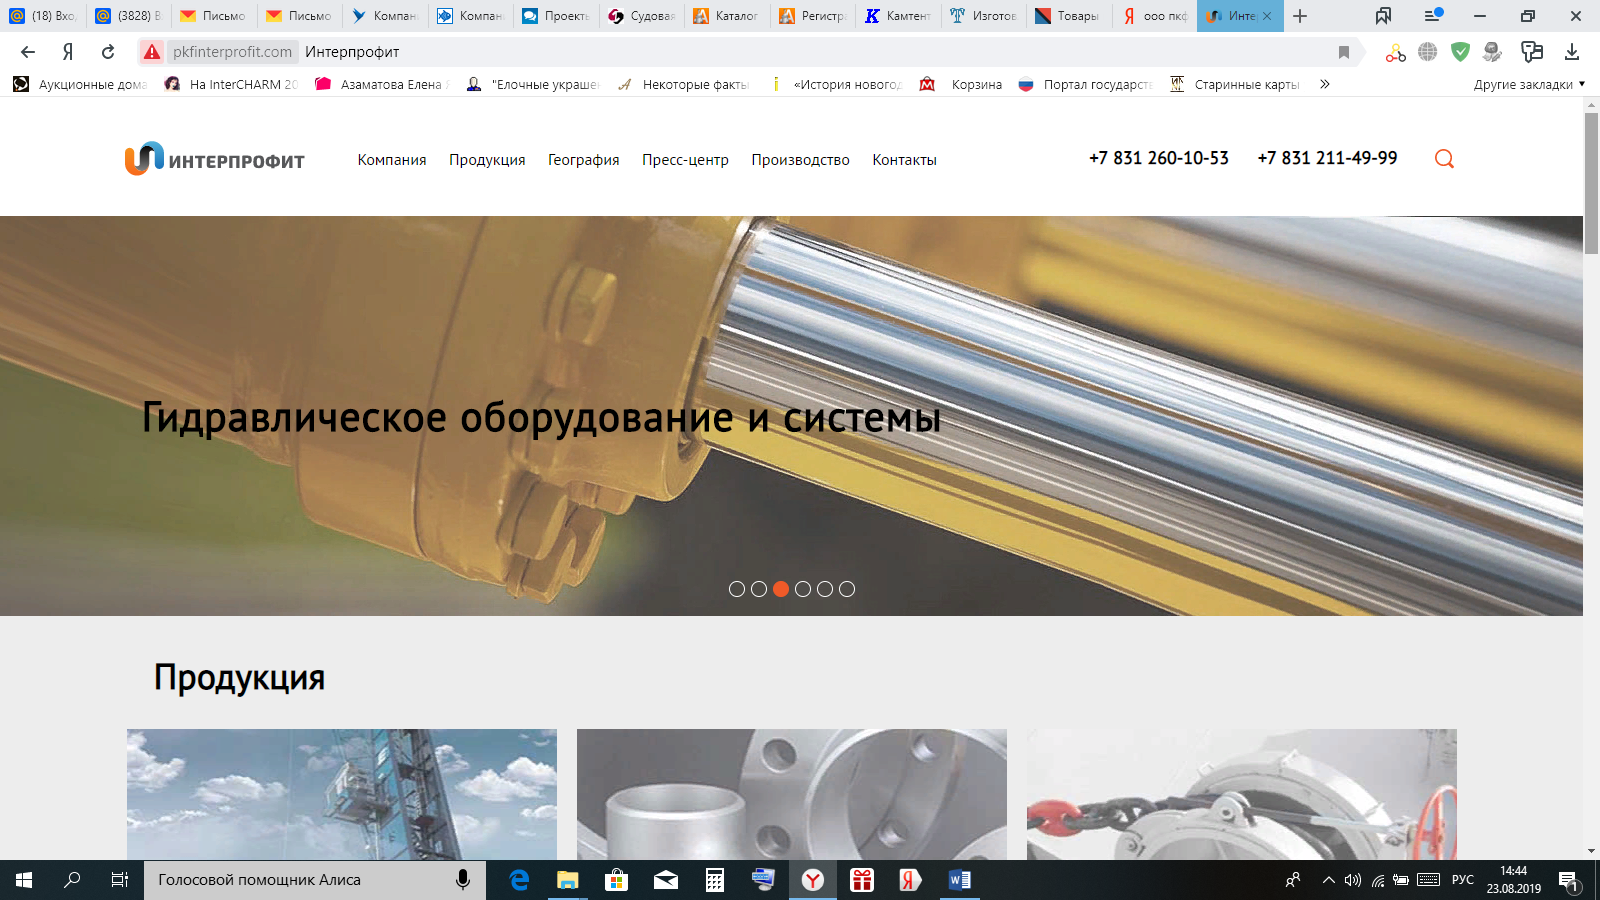Click the green Adguard shield icon

click(x=1460, y=52)
